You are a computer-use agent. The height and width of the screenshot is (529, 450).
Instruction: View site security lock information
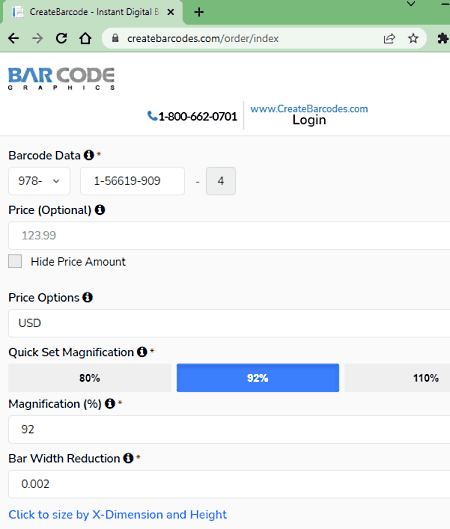pos(115,38)
